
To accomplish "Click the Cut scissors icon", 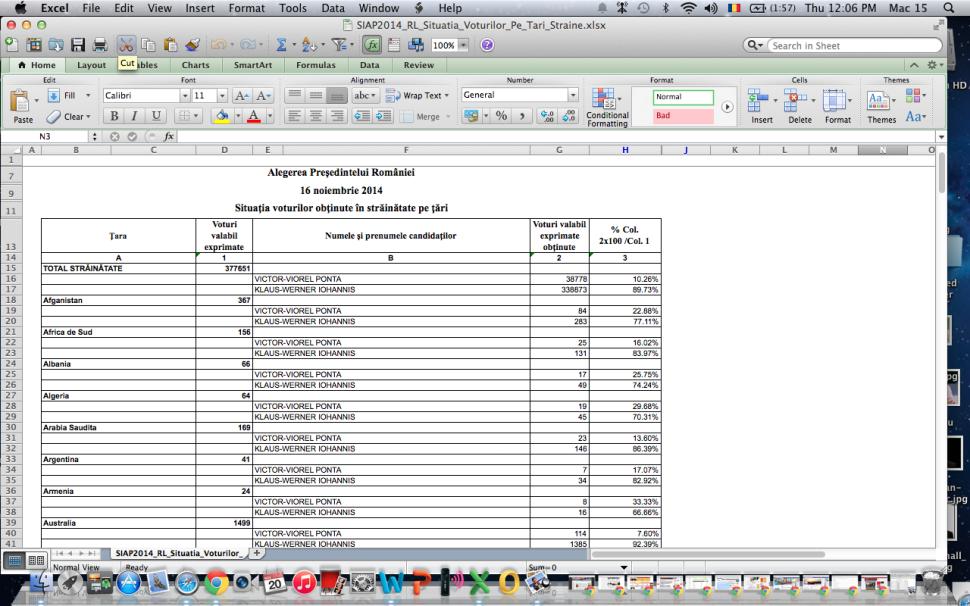I will (x=126, y=45).
